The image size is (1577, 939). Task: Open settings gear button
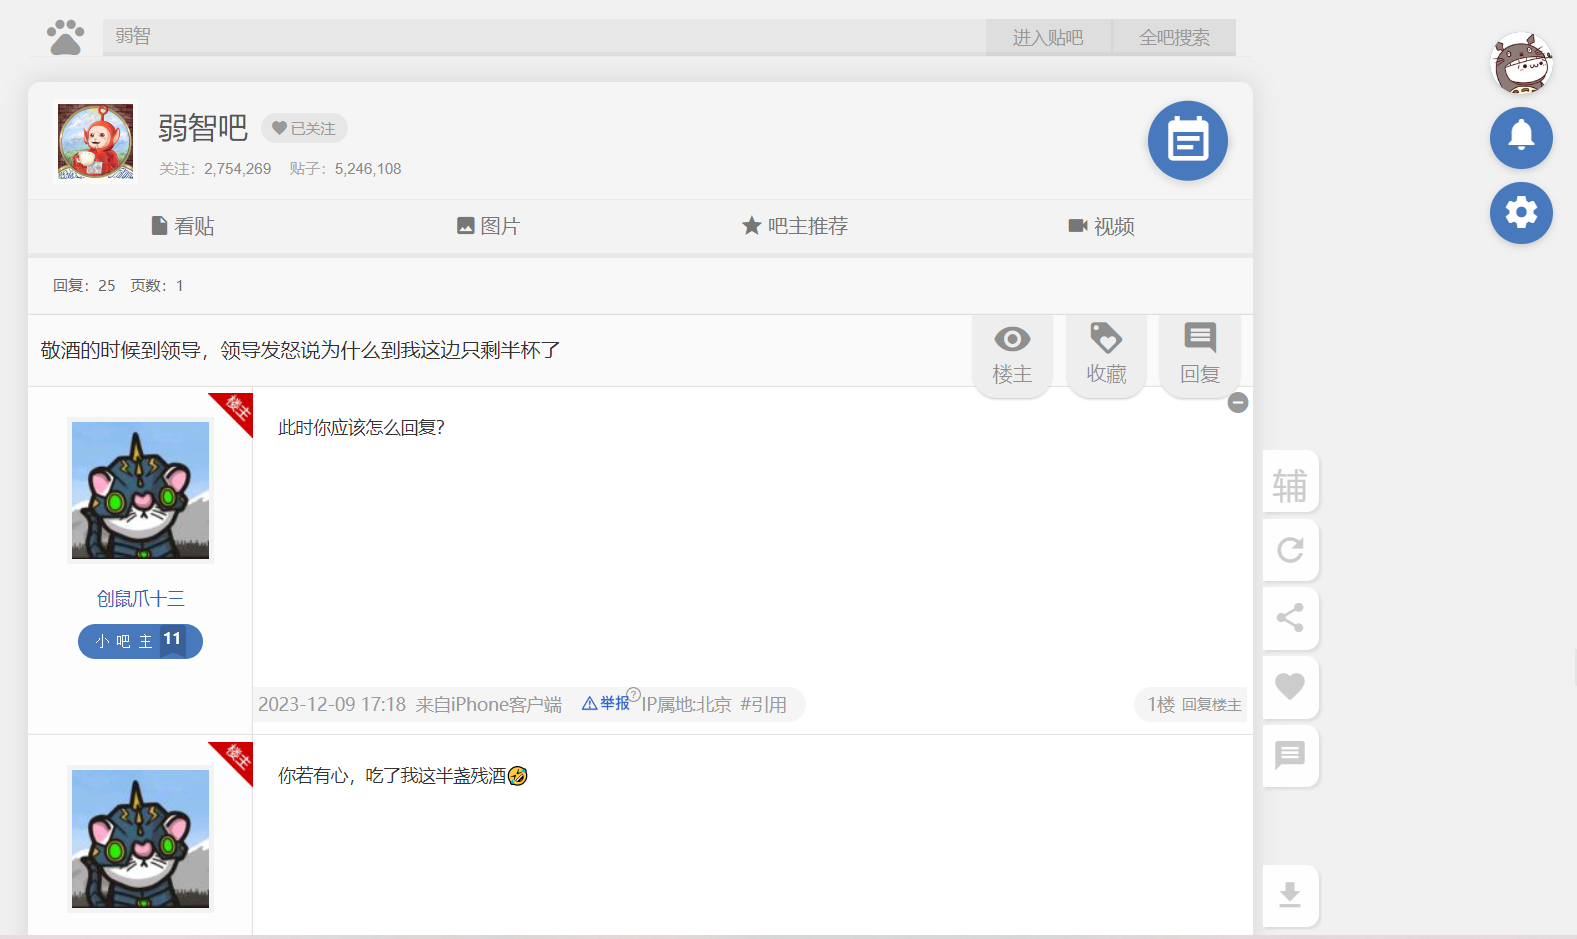(1521, 213)
